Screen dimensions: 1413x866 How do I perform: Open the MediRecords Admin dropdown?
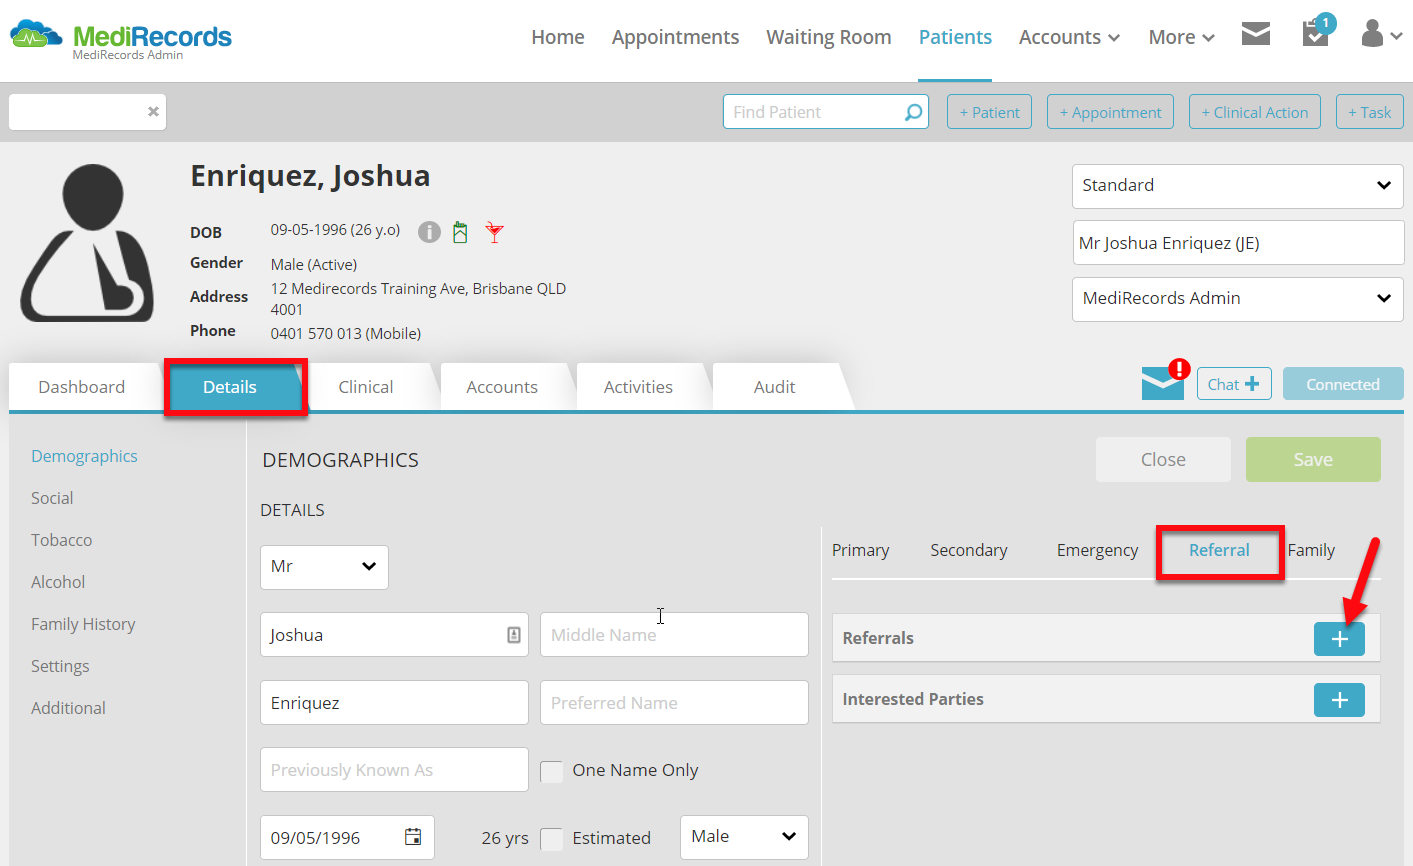pos(1237,299)
